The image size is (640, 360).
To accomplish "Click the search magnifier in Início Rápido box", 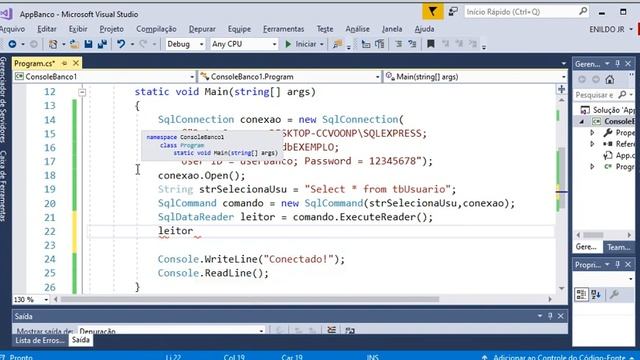I will pos(583,11).
